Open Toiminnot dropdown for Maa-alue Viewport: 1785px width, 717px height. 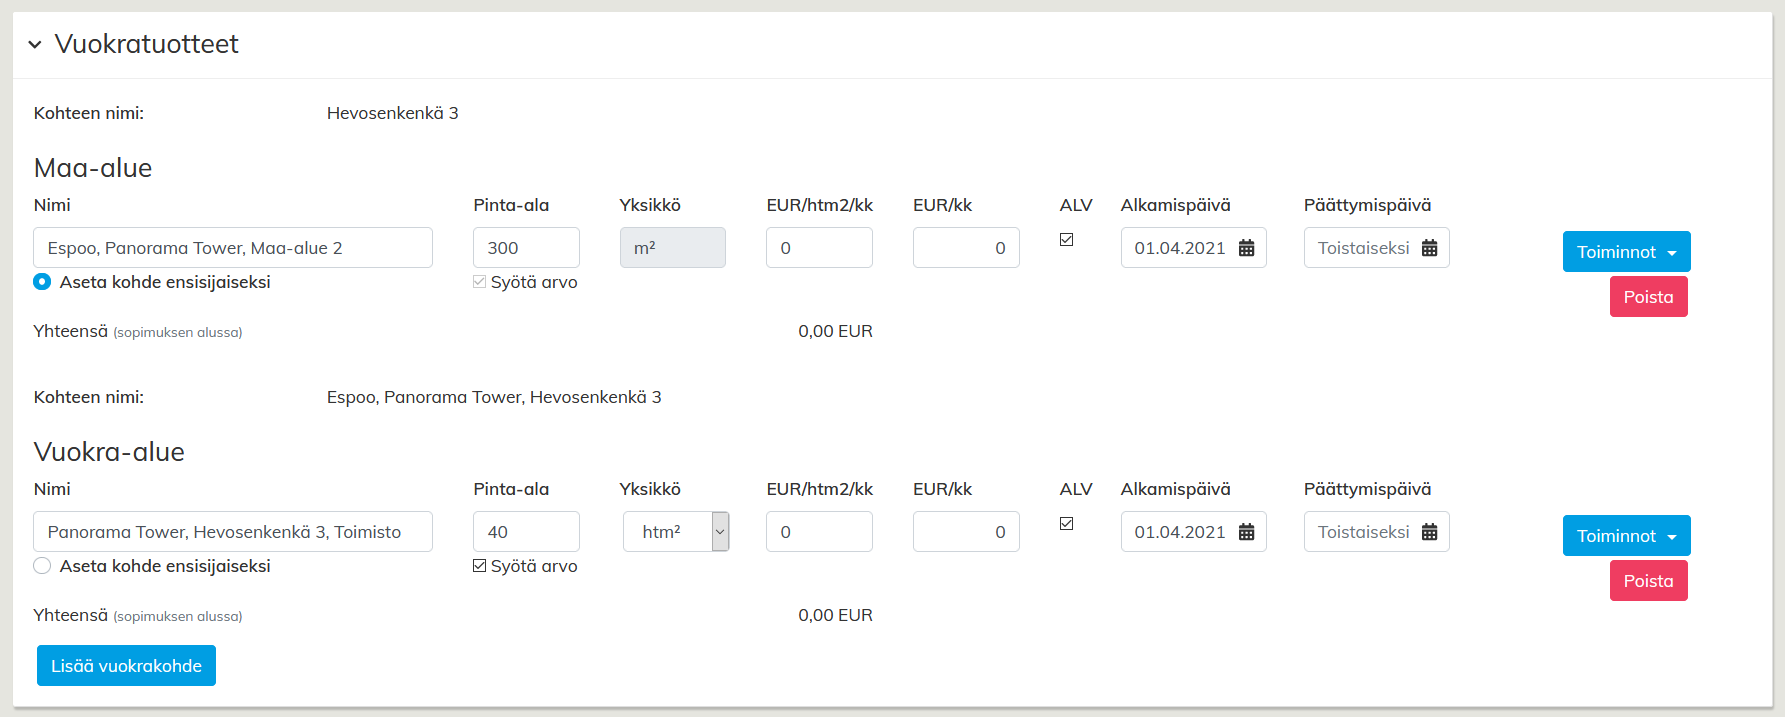coord(1626,252)
